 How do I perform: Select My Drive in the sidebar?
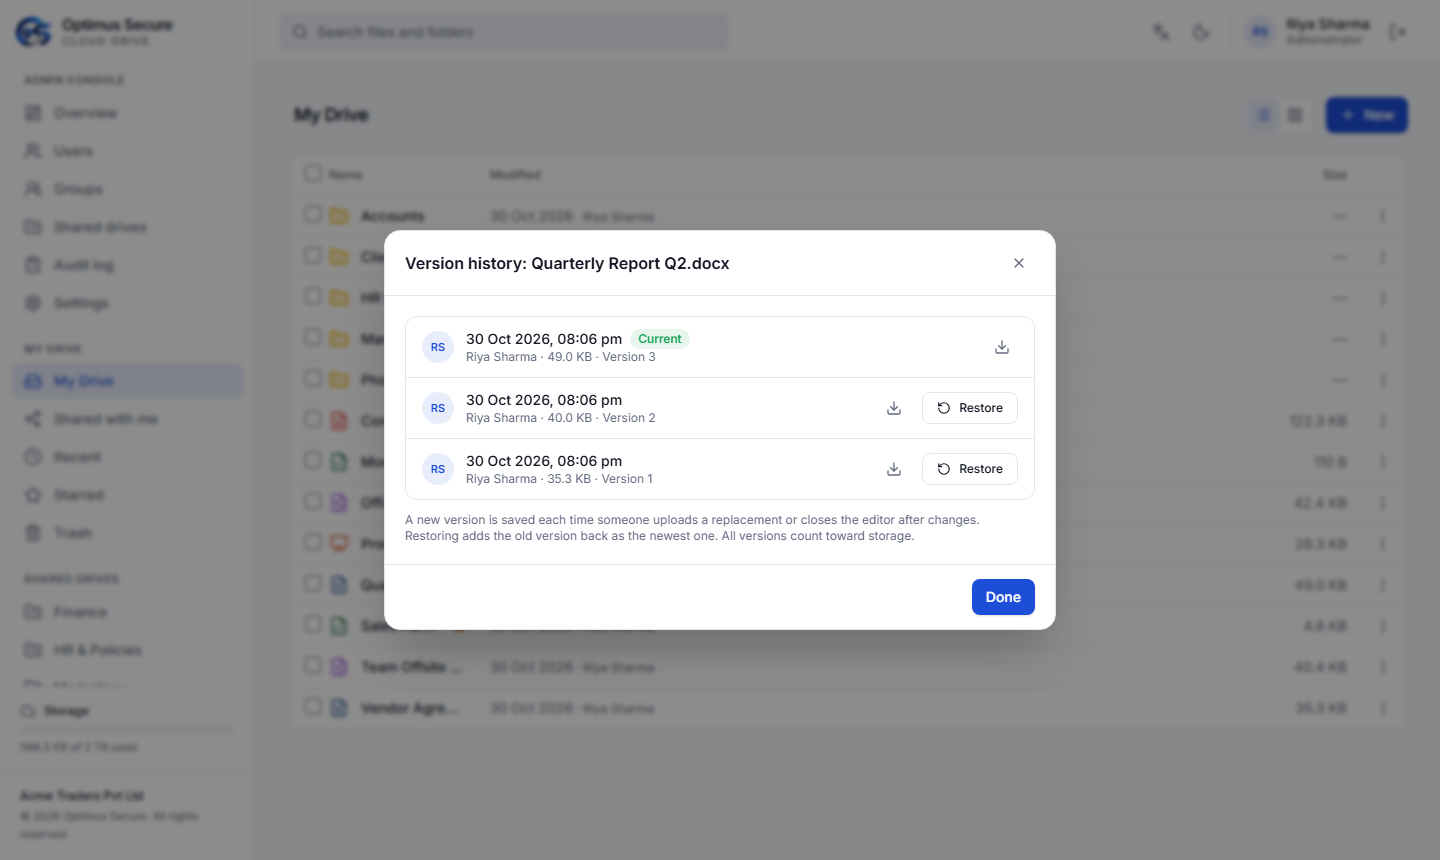coord(128,381)
